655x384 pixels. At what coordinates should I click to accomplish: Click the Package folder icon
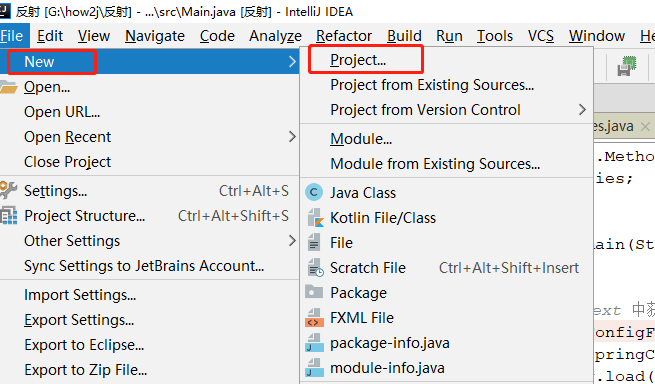click(x=314, y=292)
